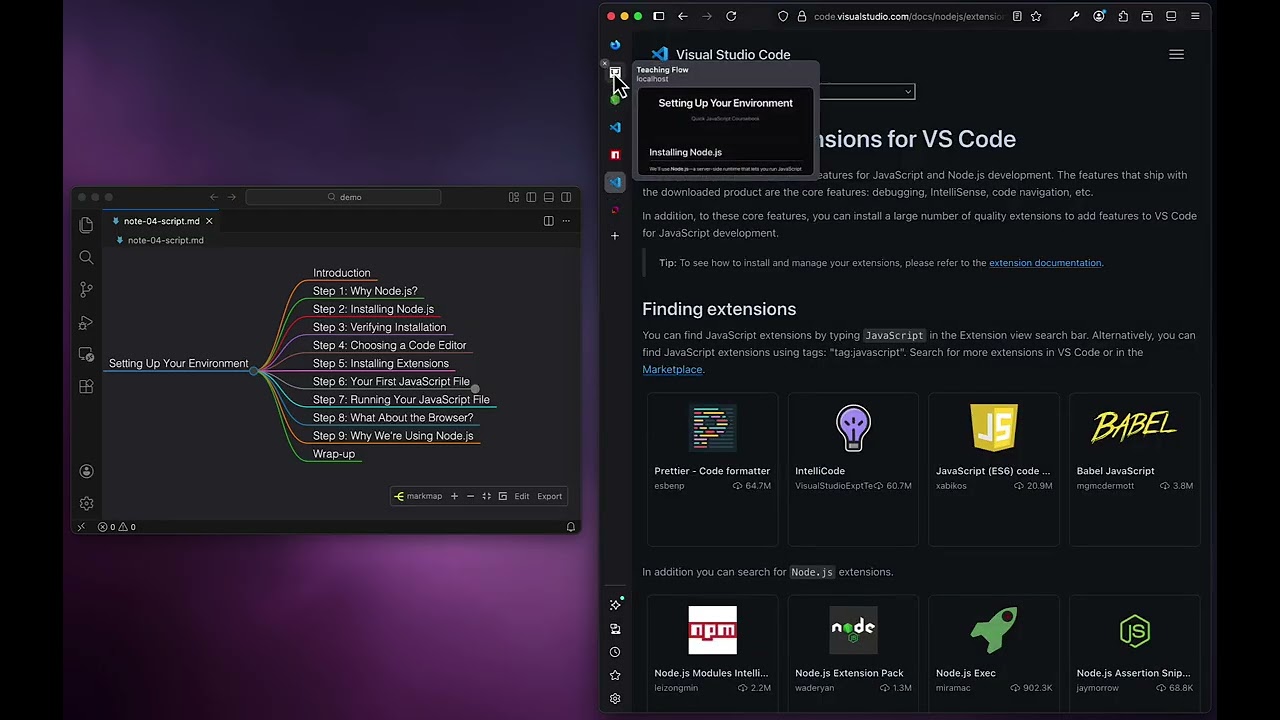Image resolution: width=1280 pixels, height=720 pixels.
Task: Click the Step 6: Your First JavaScript File node
Action: click(391, 381)
